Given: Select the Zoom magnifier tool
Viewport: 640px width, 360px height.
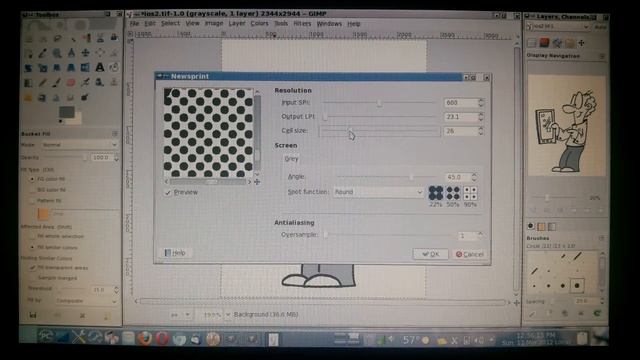Looking at the screenshot, I should tap(57, 53).
